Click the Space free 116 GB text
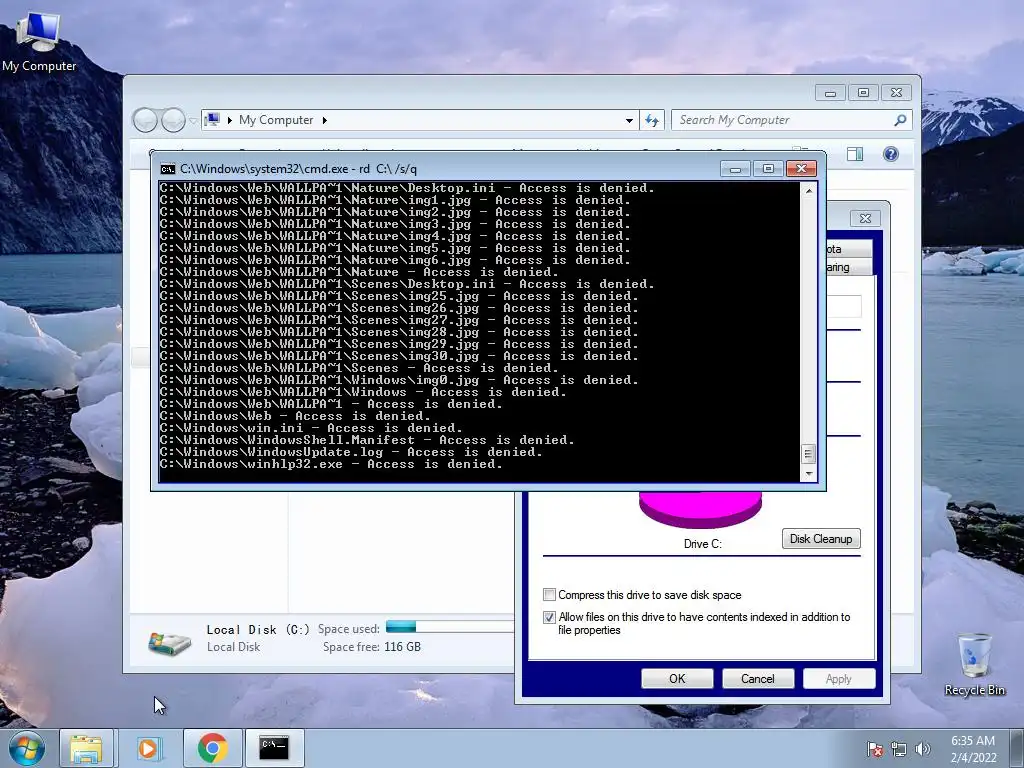Viewport: 1024px width, 768px height. pyautogui.click(x=372, y=647)
